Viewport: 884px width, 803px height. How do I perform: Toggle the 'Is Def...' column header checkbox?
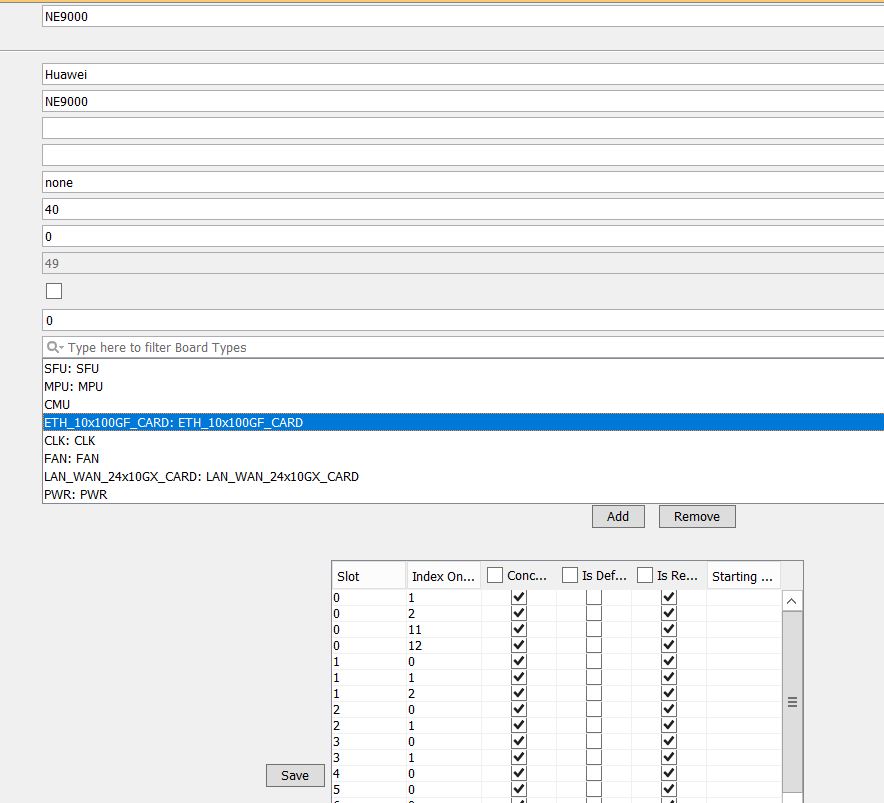click(x=570, y=576)
